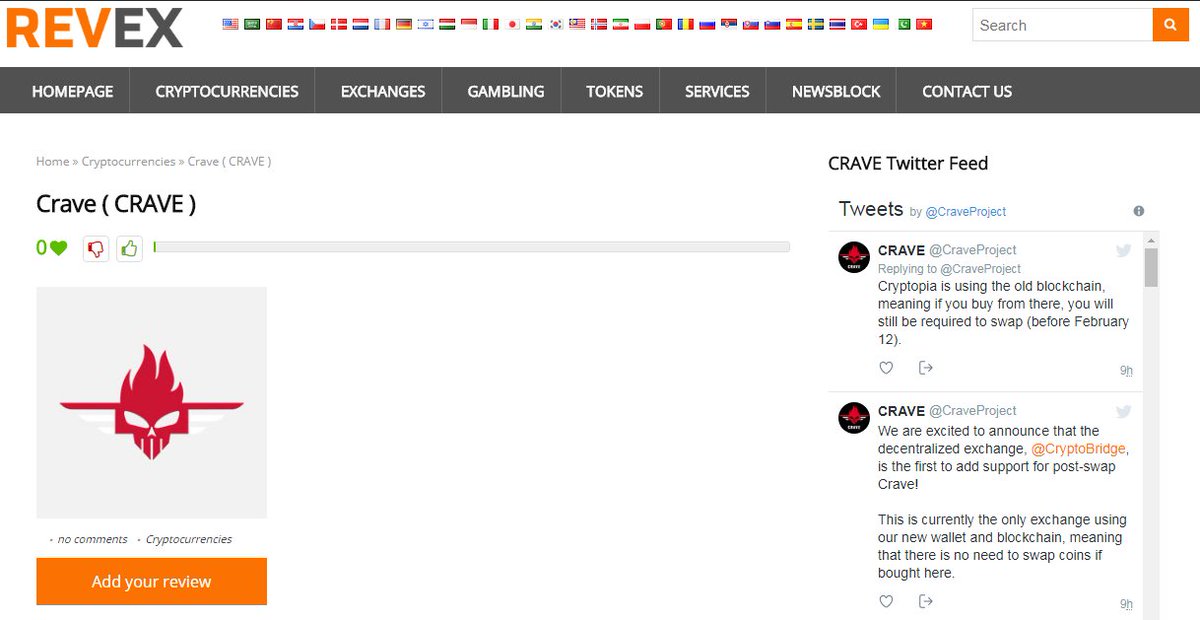Go to the EXCHANGES menu

tap(383, 91)
